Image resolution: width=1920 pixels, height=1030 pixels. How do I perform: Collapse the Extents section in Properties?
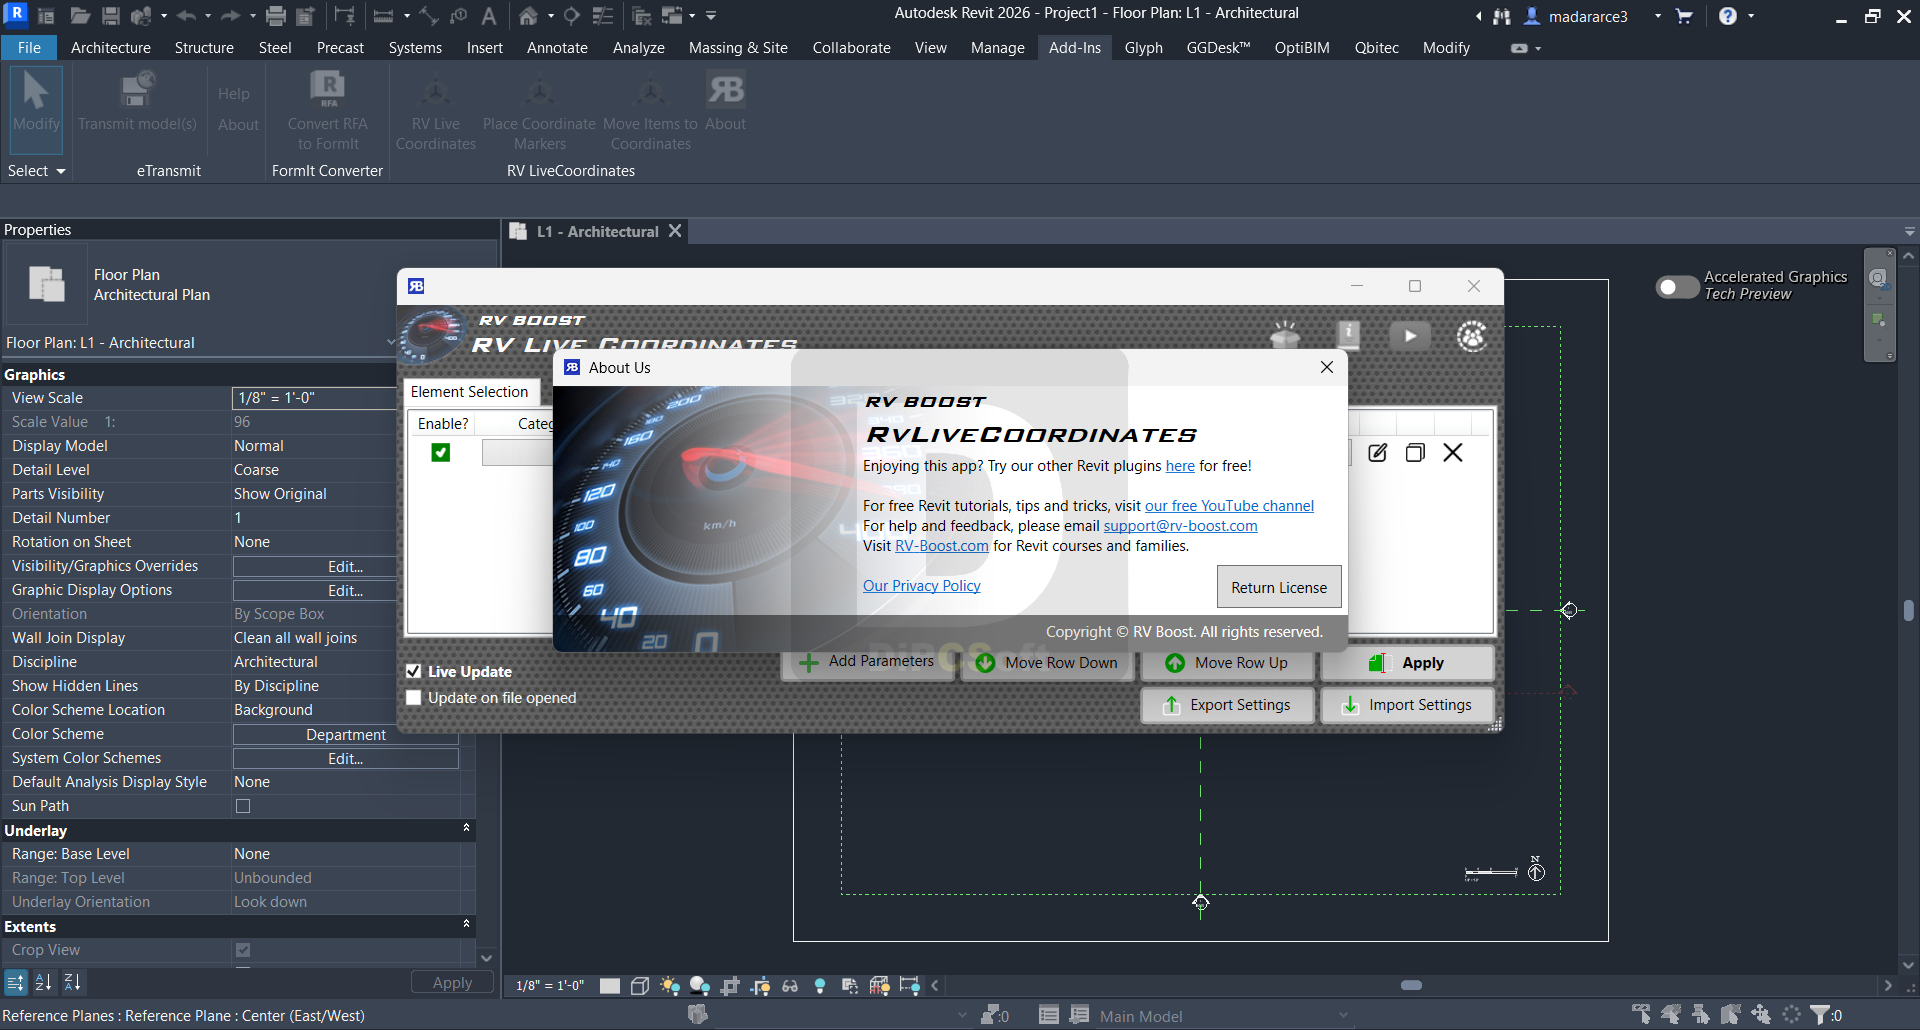coord(466,925)
